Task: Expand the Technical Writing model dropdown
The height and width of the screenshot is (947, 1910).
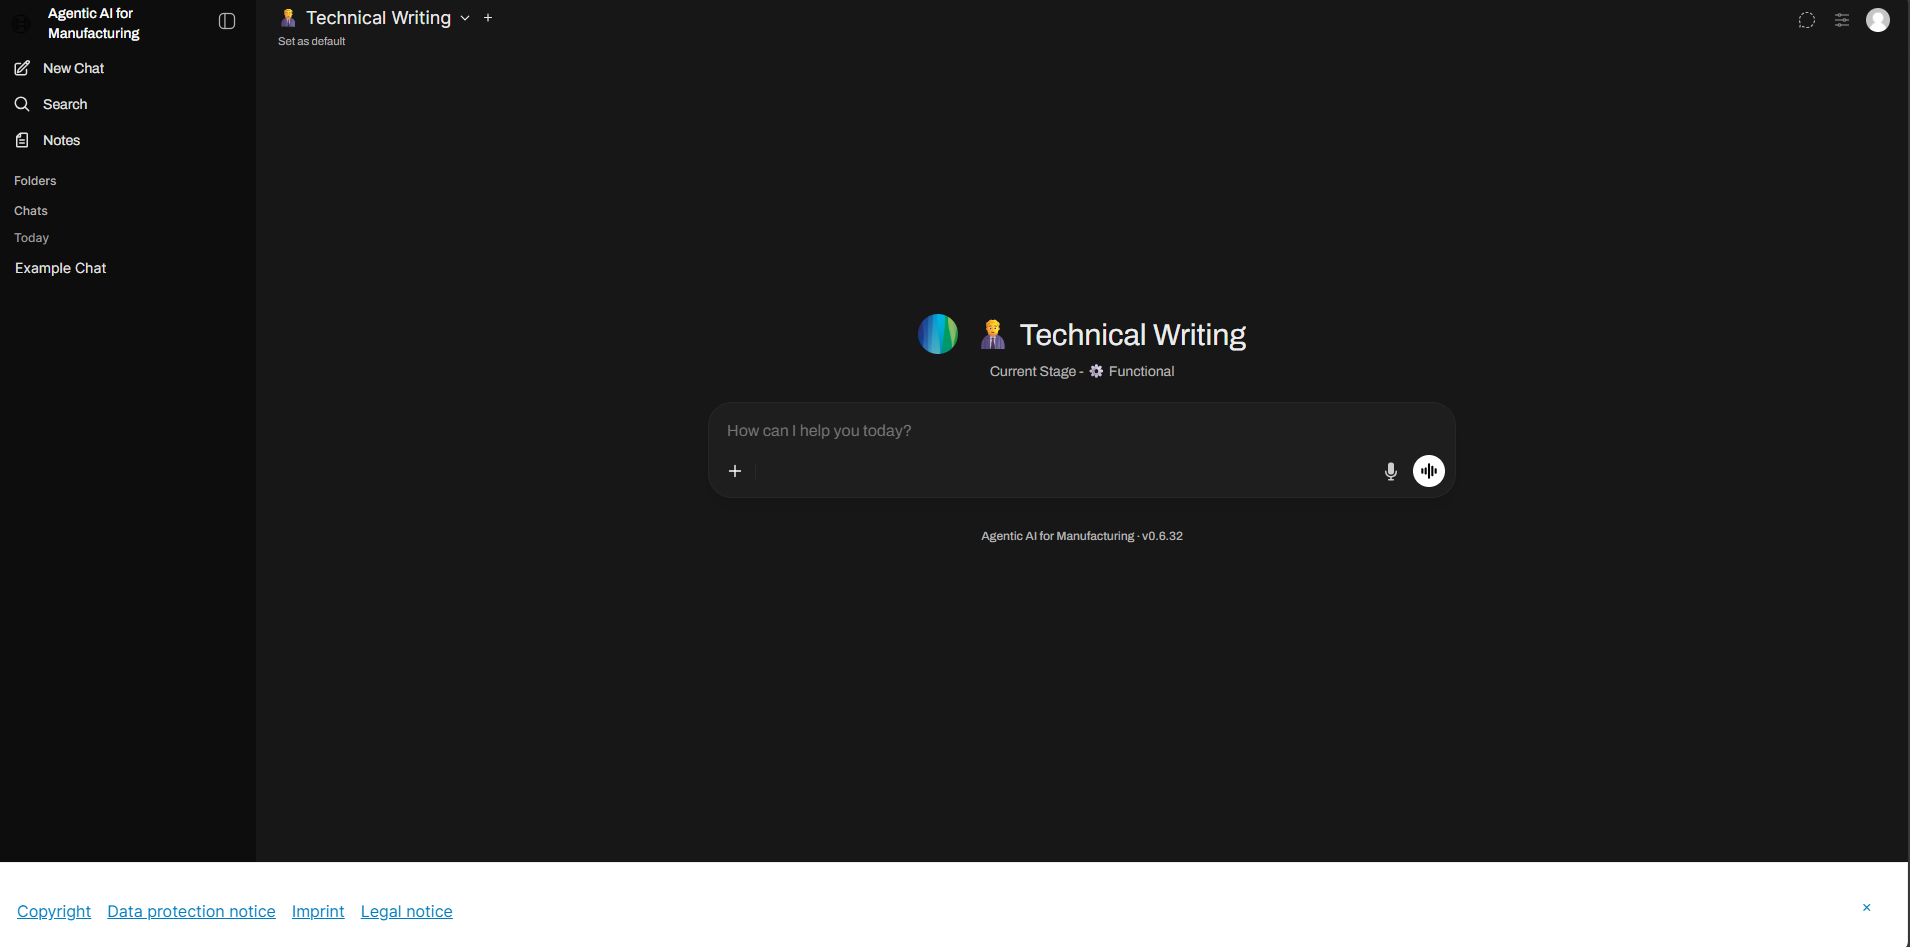Action: 465,18
